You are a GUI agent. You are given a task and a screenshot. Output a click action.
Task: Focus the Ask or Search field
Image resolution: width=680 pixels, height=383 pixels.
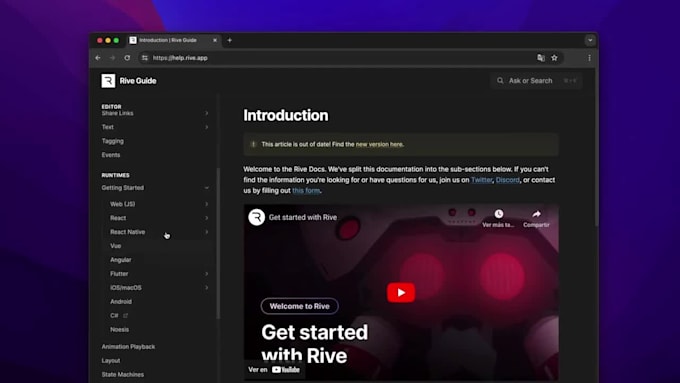pyautogui.click(x=536, y=81)
